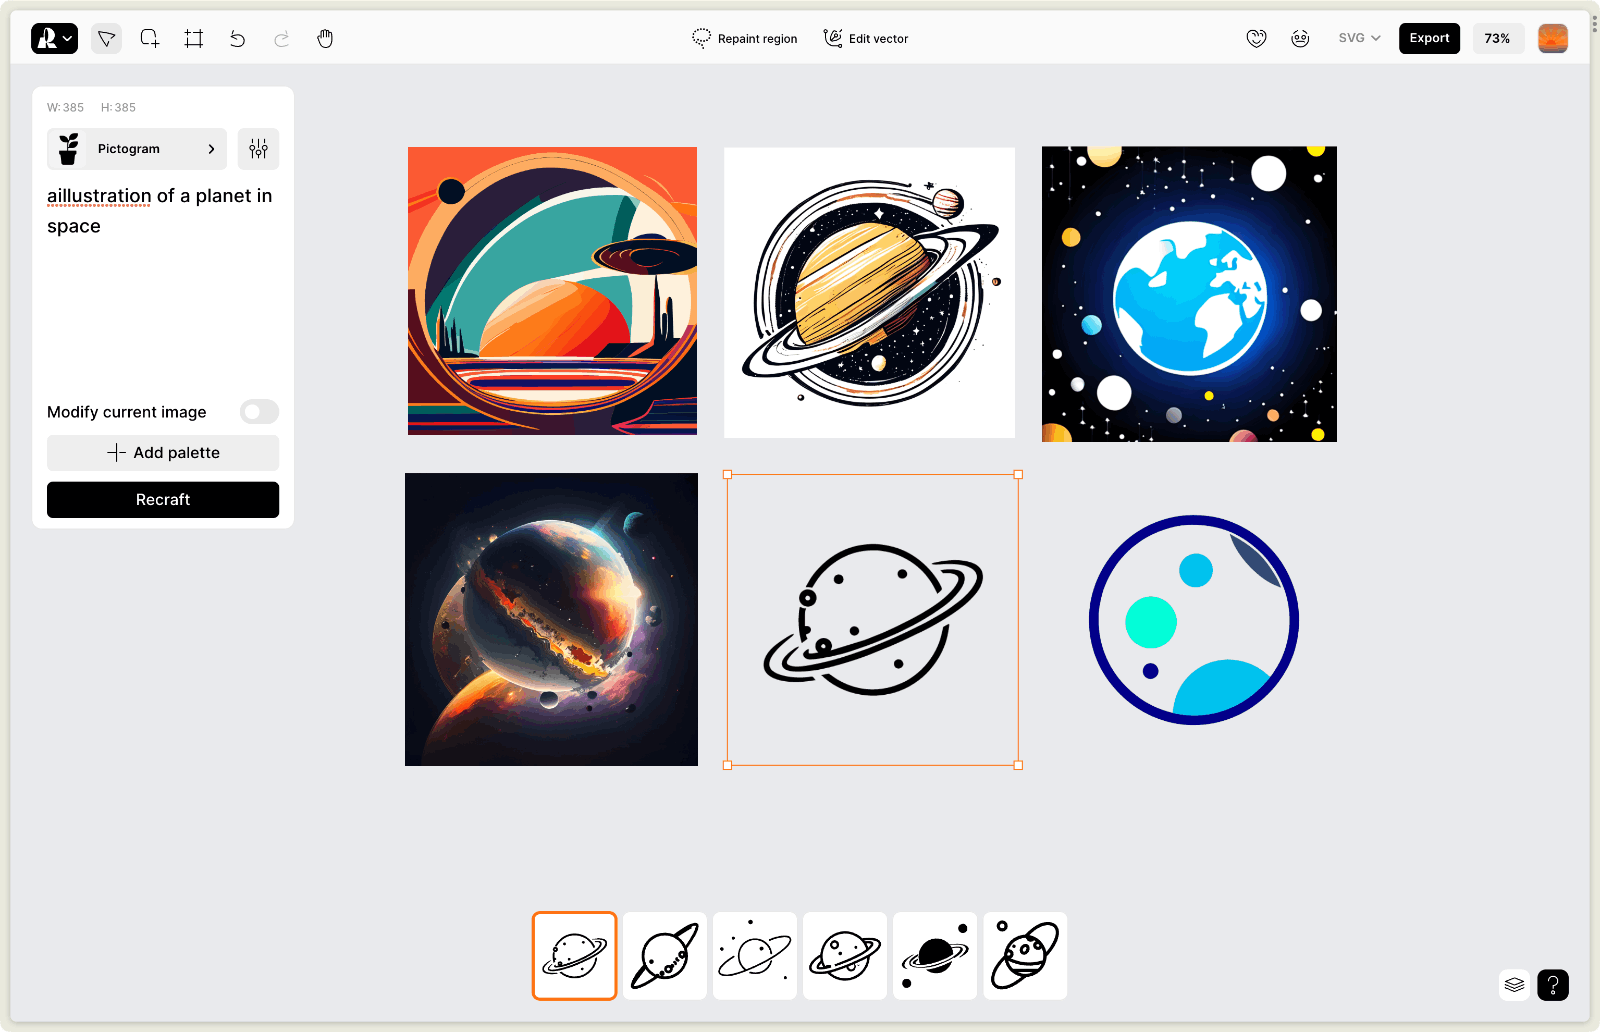Choose the fifth solid-black planet variant

pyautogui.click(x=935, y=956)
